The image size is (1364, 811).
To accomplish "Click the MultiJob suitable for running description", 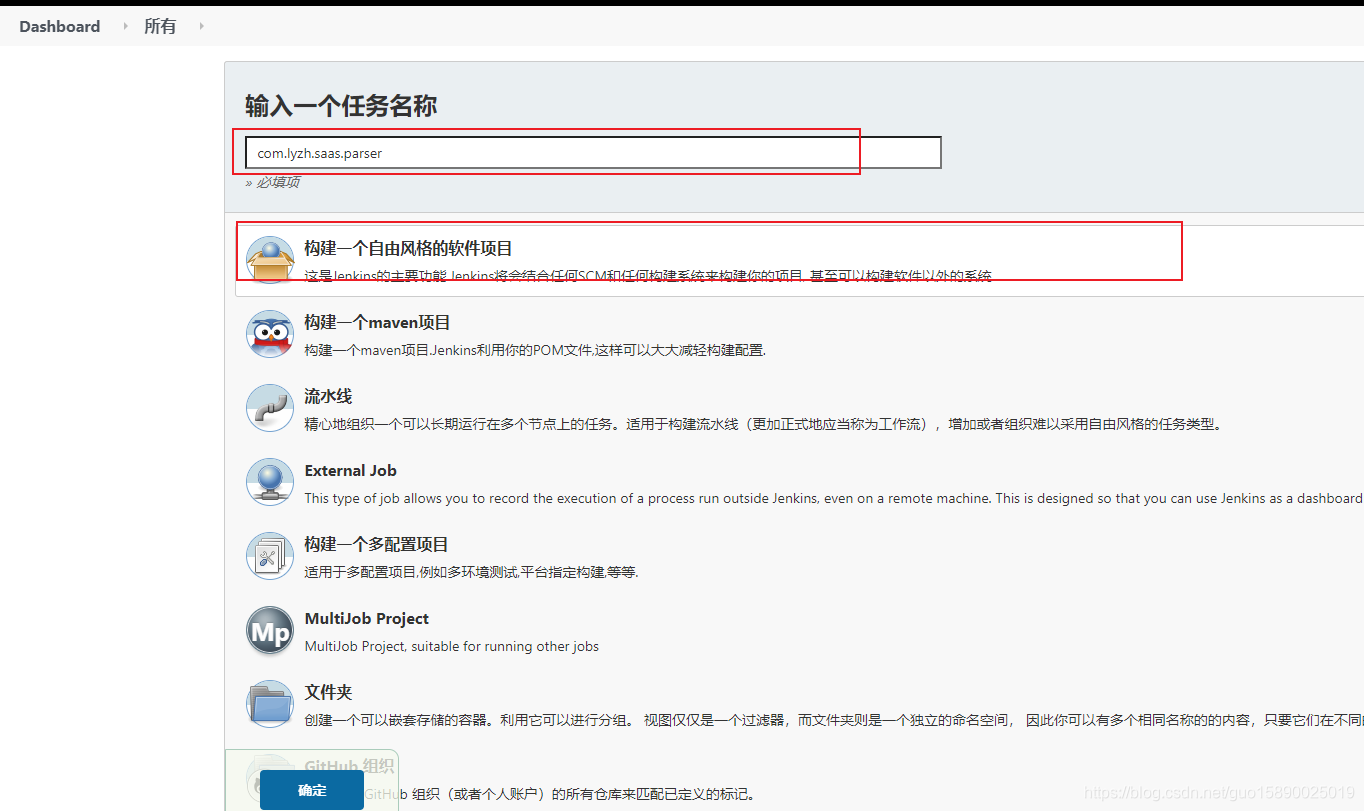I will [x=451, y=646].
